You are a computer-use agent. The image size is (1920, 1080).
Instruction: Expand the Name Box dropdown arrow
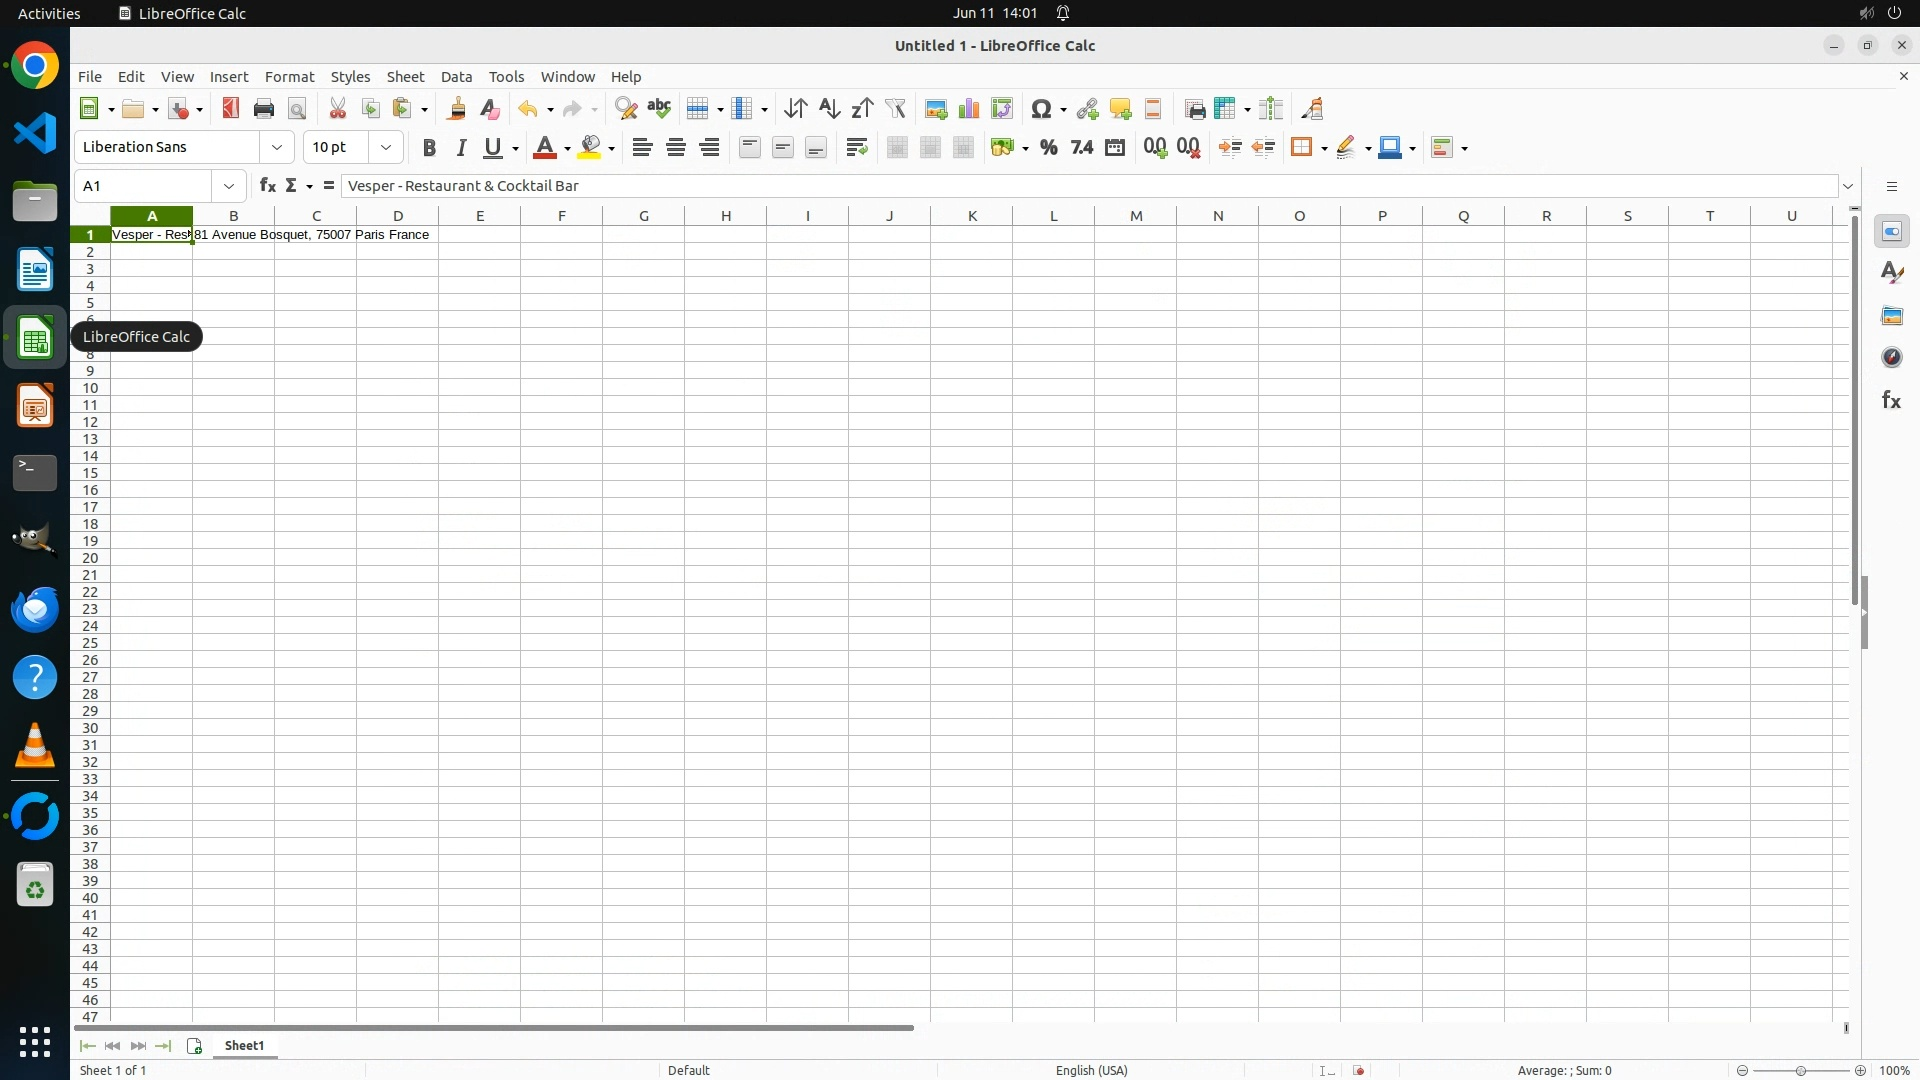tap(229, 186)
